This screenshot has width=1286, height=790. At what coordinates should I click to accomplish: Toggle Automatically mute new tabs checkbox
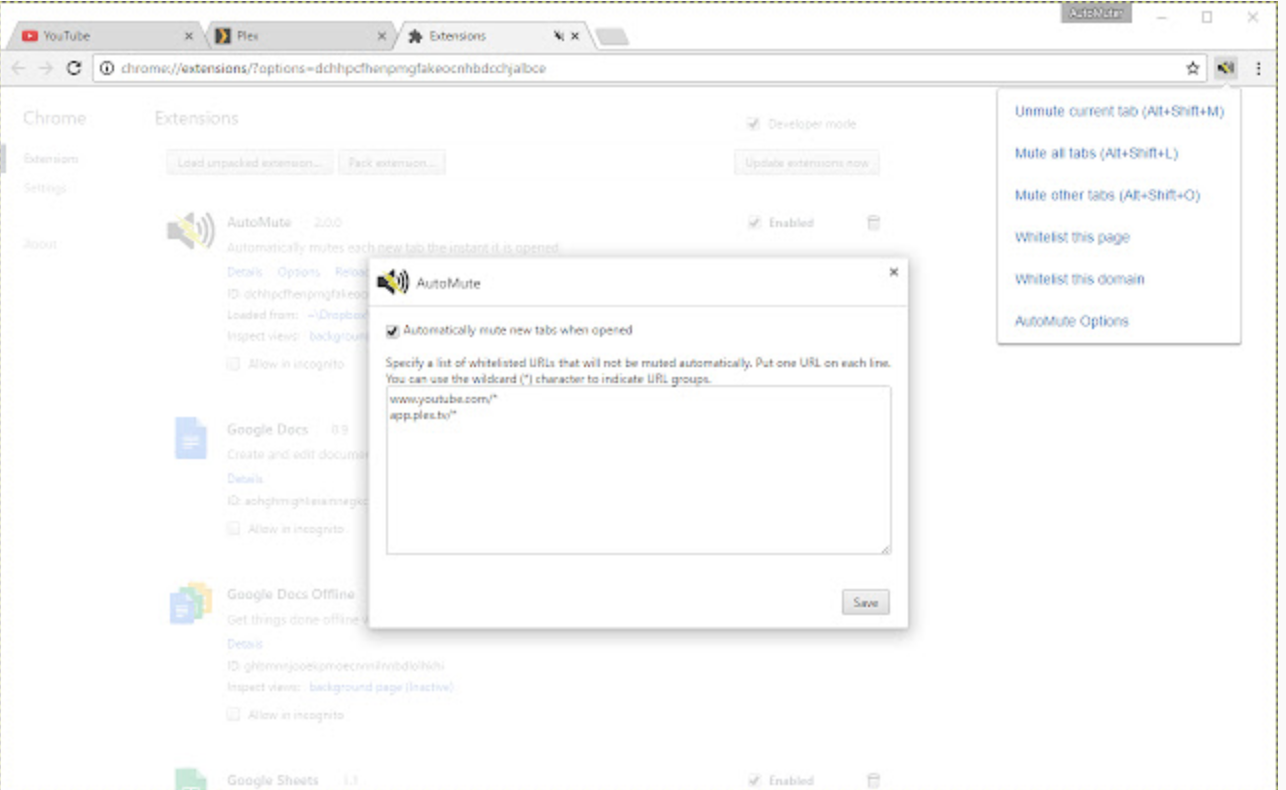393,330
